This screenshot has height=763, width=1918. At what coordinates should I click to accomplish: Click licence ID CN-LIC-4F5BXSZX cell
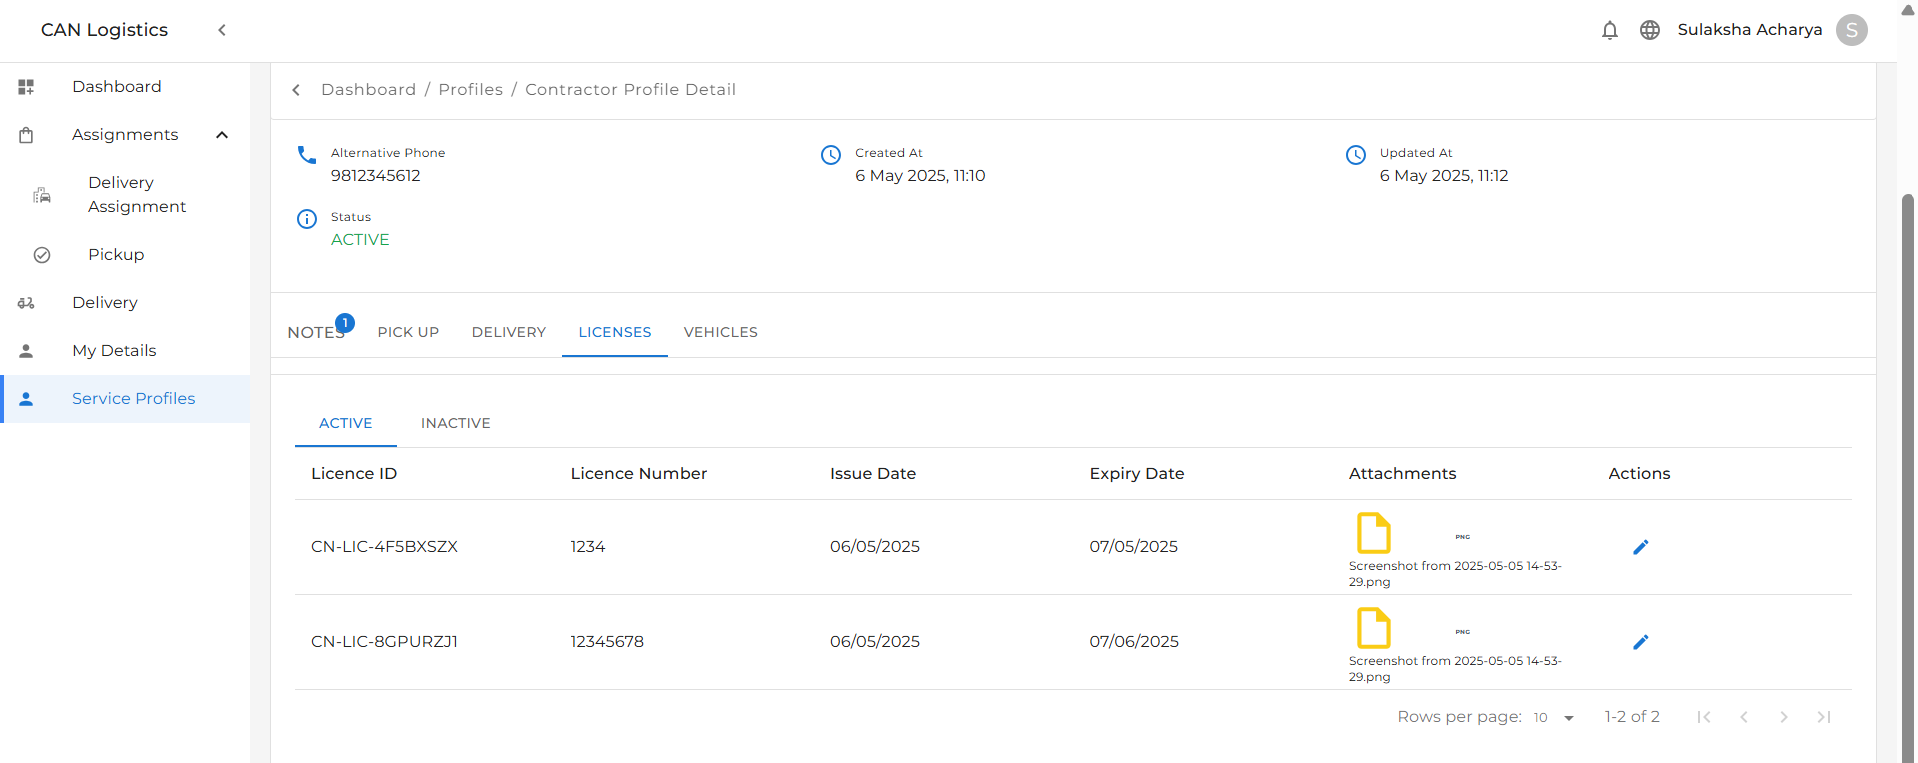[385, 547]
